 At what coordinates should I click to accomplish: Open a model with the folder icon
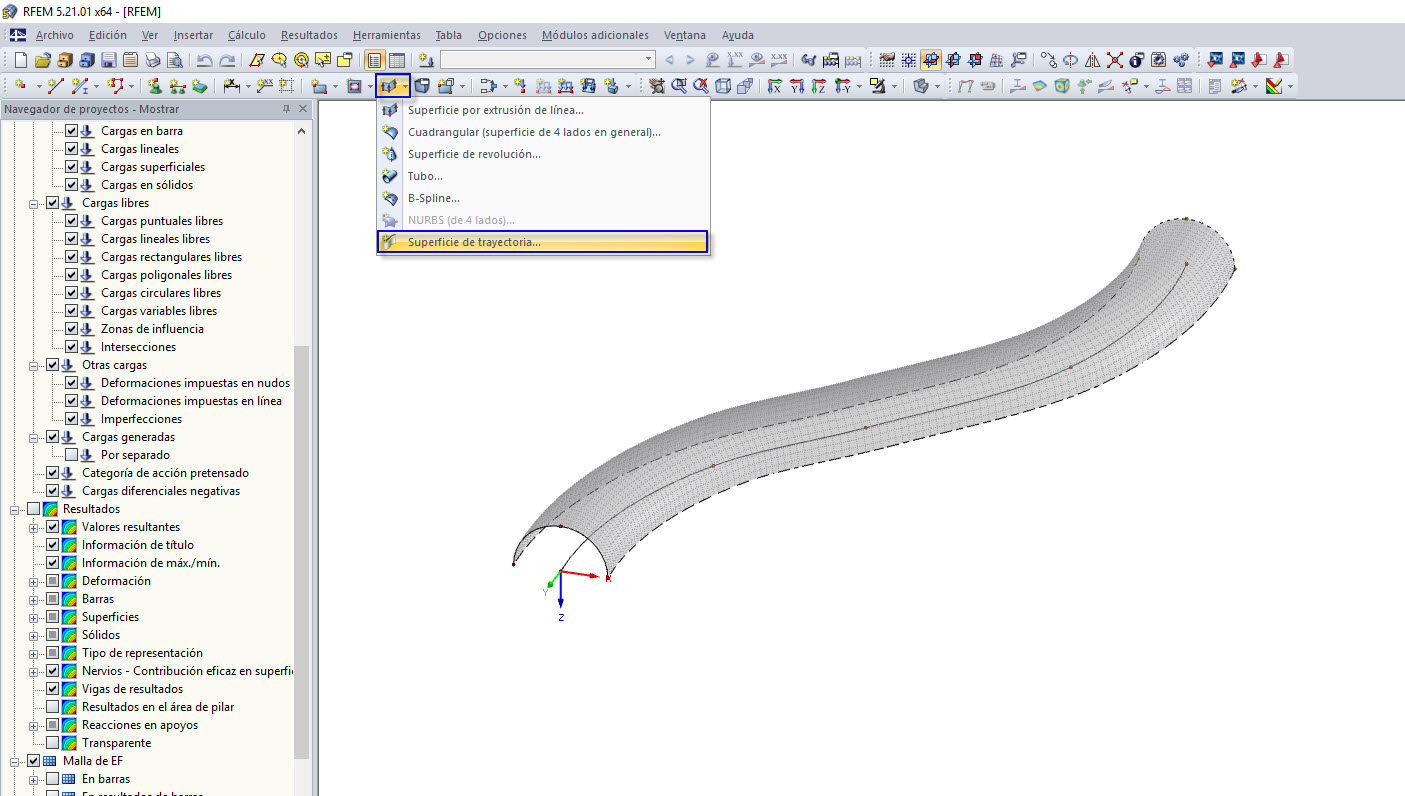click(x=42, y=60)
